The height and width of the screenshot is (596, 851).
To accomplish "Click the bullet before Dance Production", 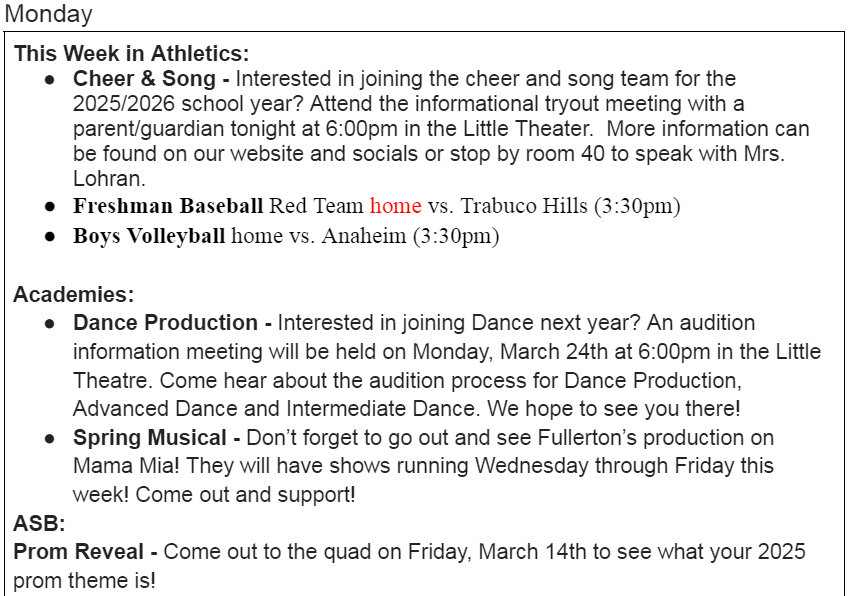I will tap(50, 325).
